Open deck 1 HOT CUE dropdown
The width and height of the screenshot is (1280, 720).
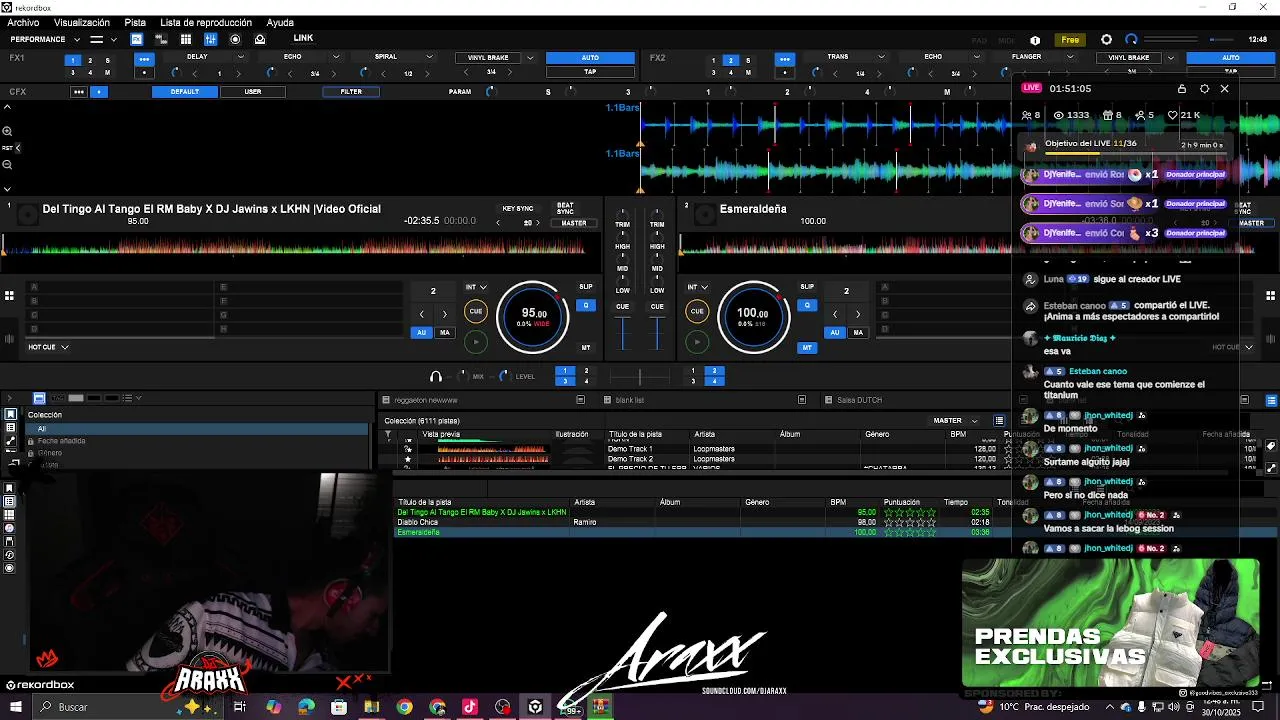[x=48, y=347]
